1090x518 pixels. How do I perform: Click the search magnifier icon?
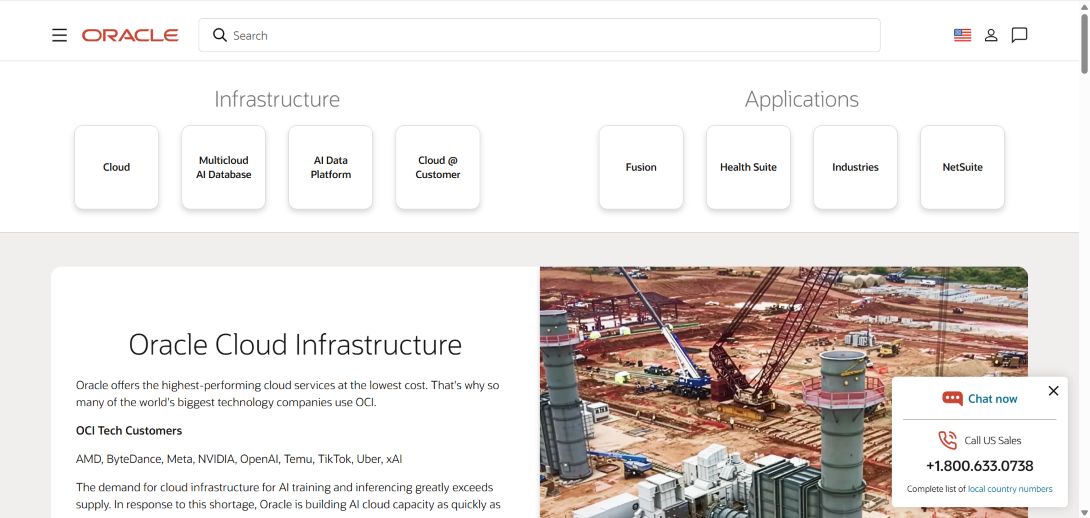pyautogui.click(x=220, y=35)
